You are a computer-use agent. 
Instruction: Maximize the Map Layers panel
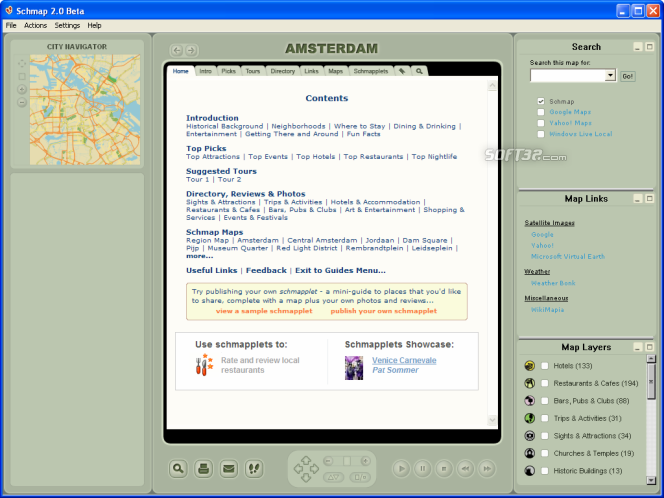click(x=649, y=347)
